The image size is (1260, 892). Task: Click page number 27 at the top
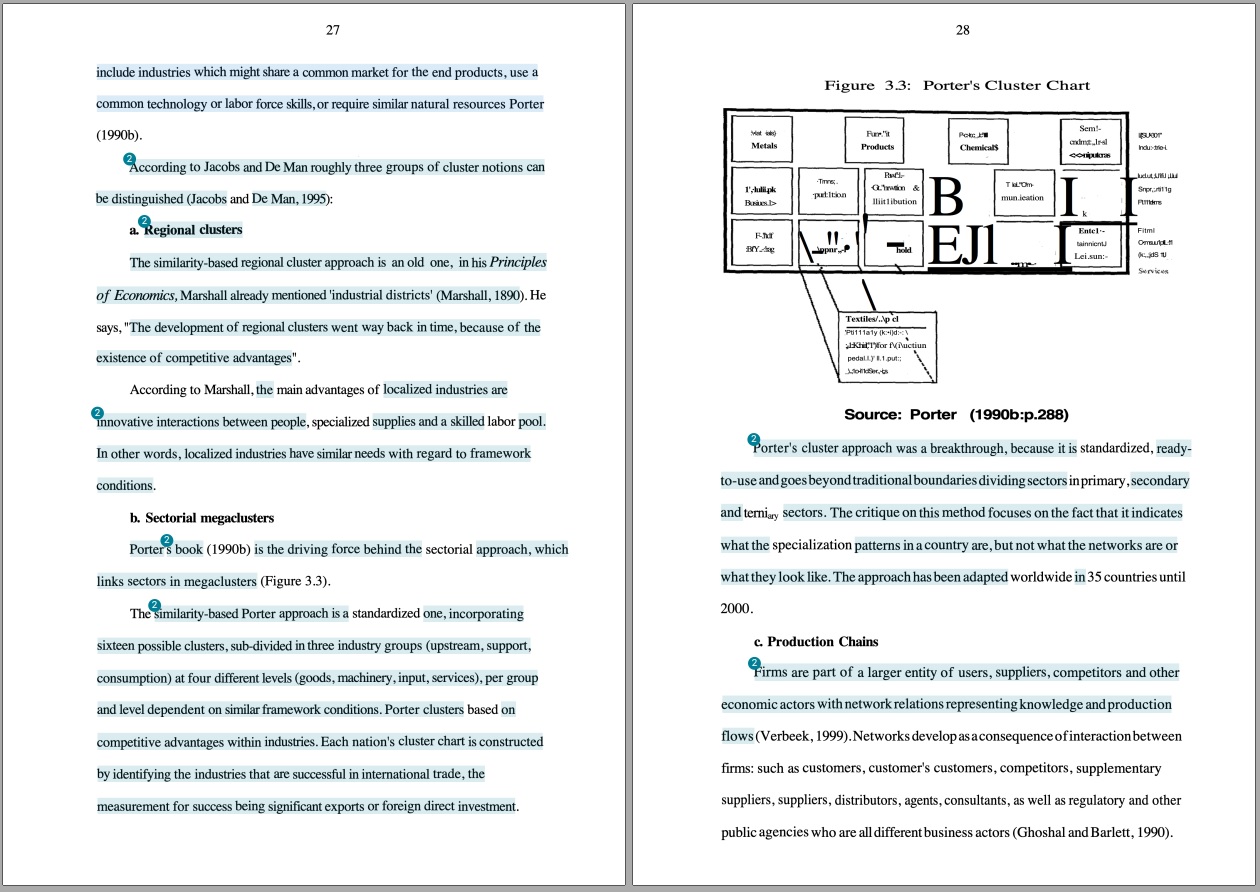coord(333,30)
